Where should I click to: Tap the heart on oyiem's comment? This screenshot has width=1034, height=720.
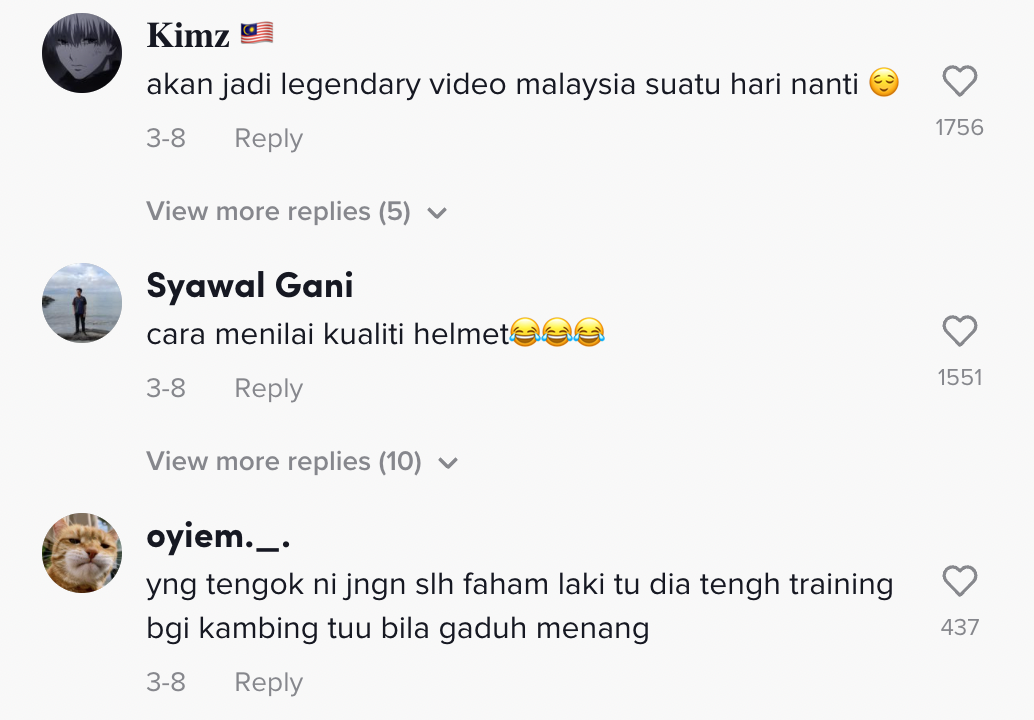(959, 581)
